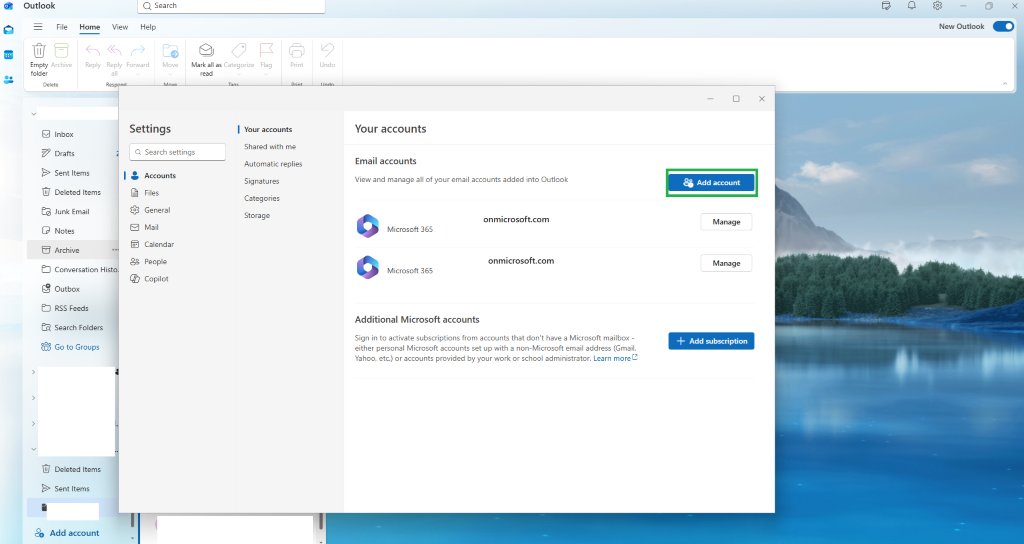Toggle the New Outlook switch

tap(1002, 27)
